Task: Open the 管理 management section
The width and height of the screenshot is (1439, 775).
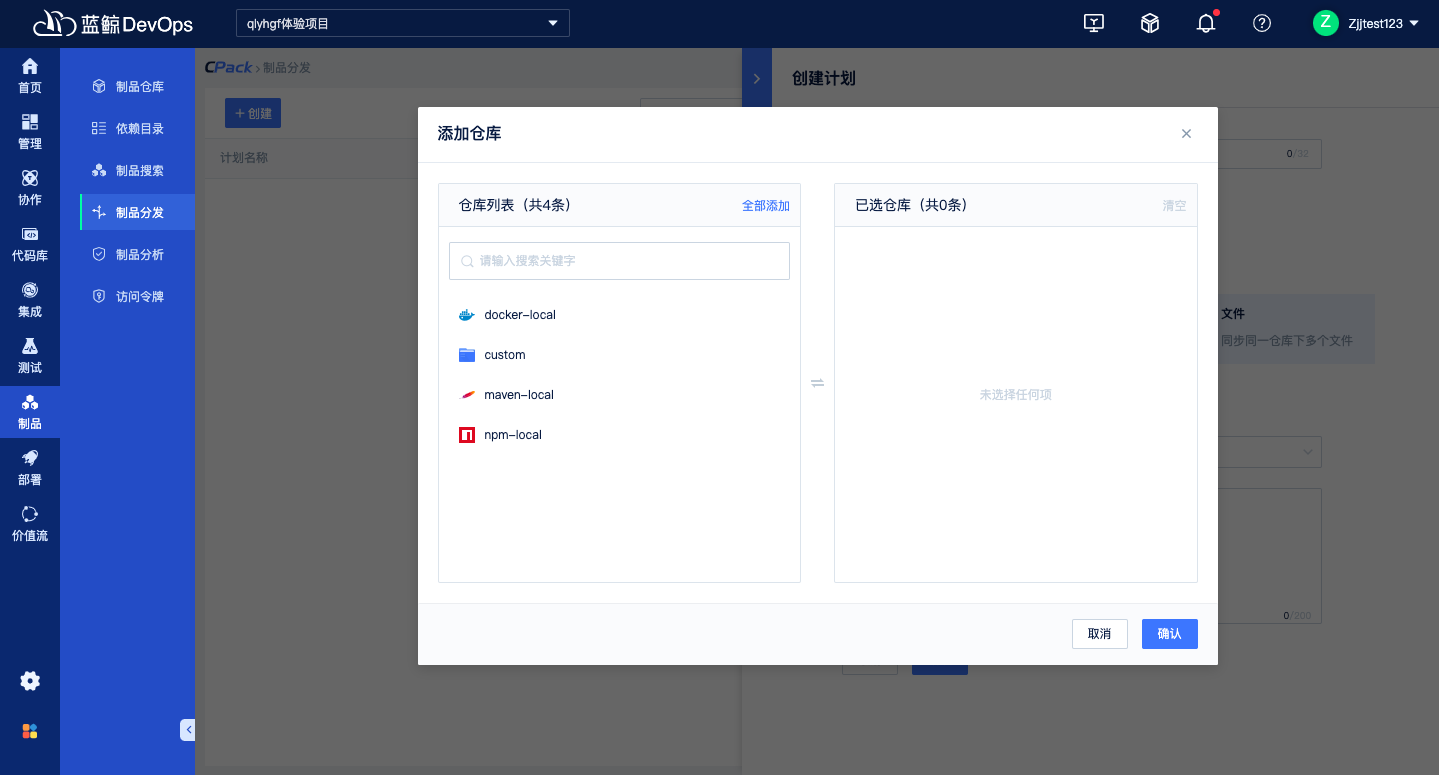Action: tap(30, 132)
